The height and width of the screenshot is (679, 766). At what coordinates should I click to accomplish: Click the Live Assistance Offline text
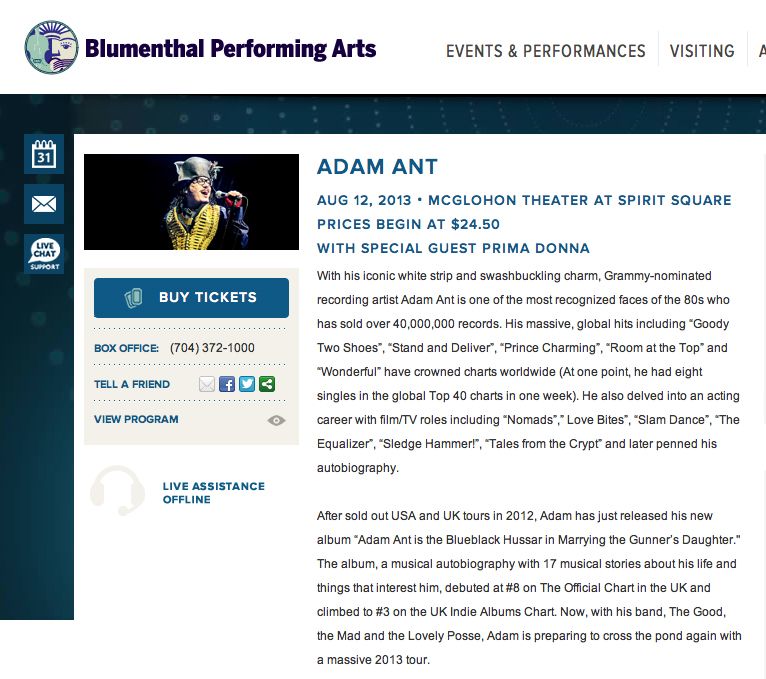213,493
